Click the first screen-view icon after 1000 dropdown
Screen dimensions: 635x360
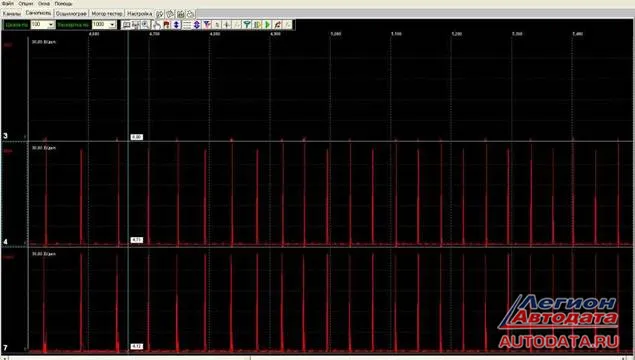126,25
